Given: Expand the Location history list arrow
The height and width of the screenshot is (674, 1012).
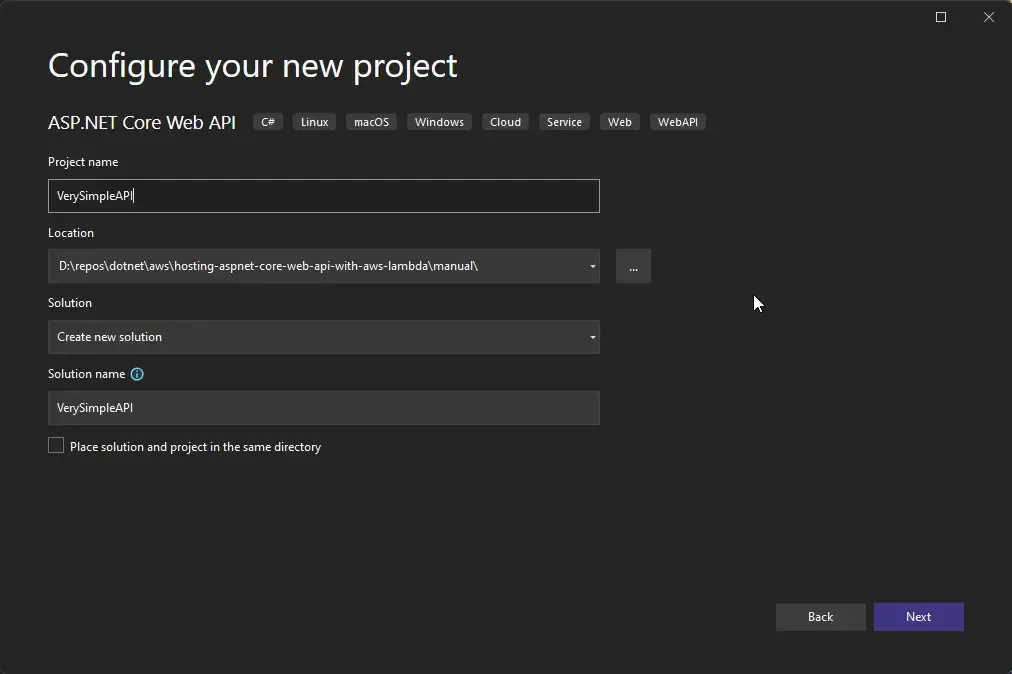Looking at the screenshot, I should 592,266.
